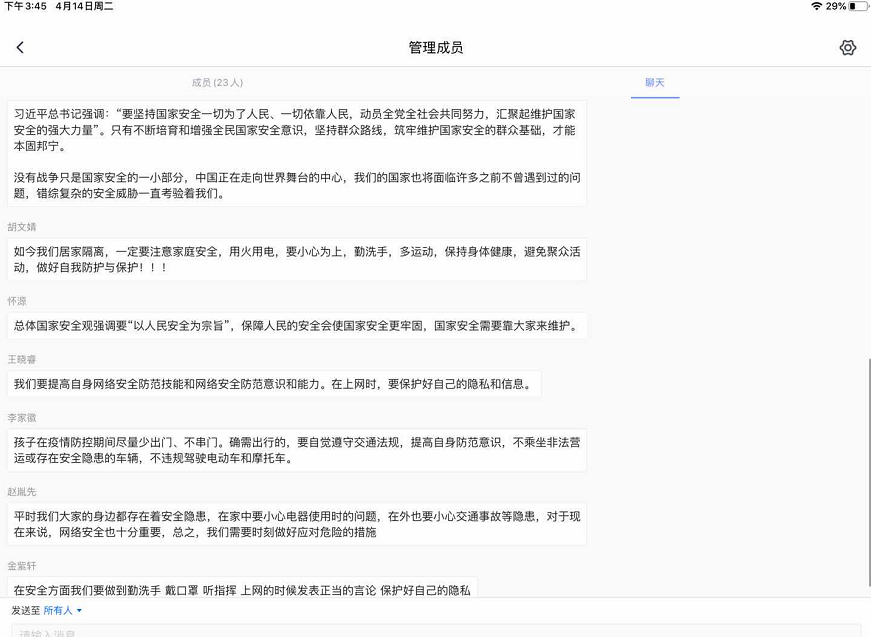The image size is (871, 637).
Task: Tap sender name 怀源
Action: [17, 301]
